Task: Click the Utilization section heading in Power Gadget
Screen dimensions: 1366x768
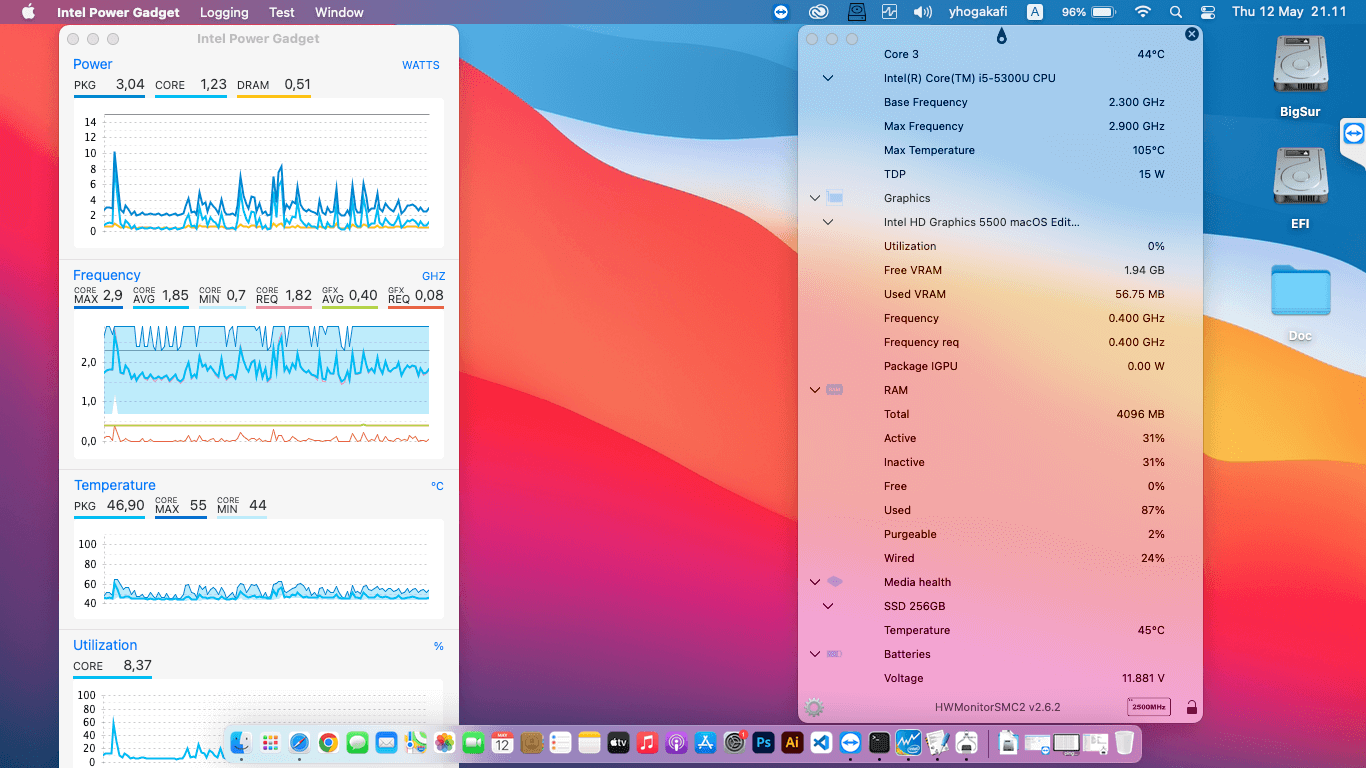Action: [x=105, y=645]
